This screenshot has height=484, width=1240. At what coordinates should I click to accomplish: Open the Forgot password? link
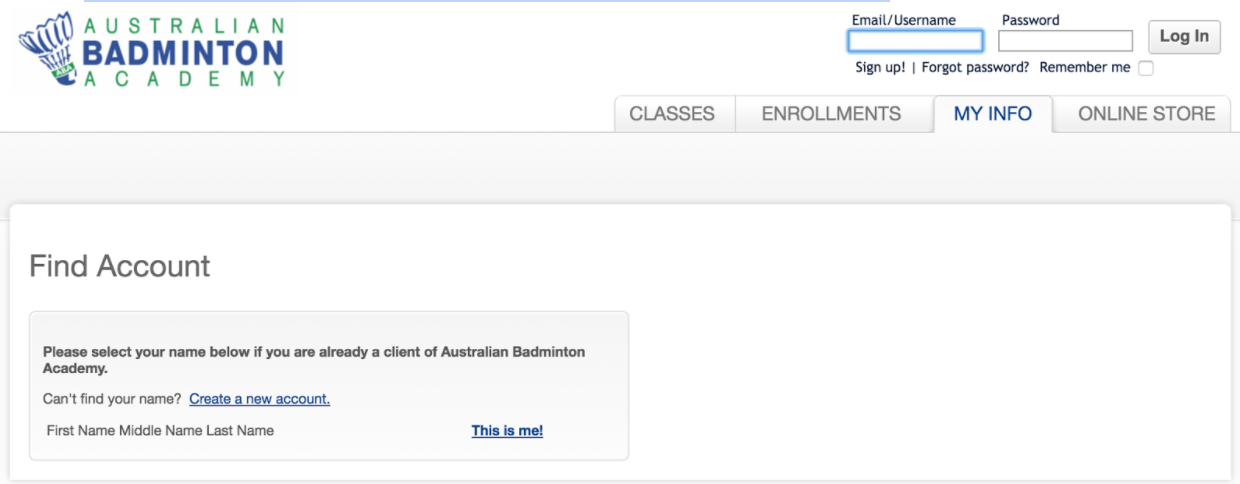(975, 68)
